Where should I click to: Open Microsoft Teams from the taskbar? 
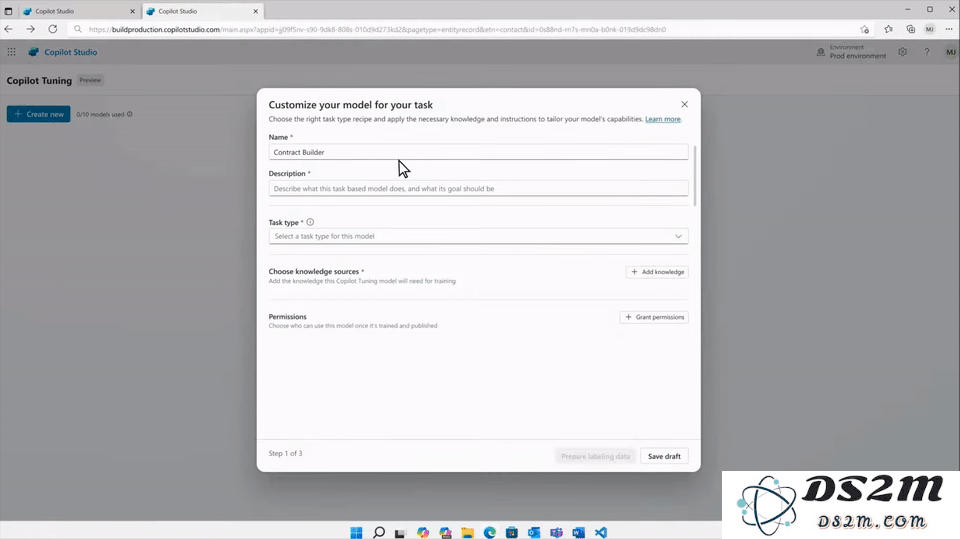click(556, 532)
